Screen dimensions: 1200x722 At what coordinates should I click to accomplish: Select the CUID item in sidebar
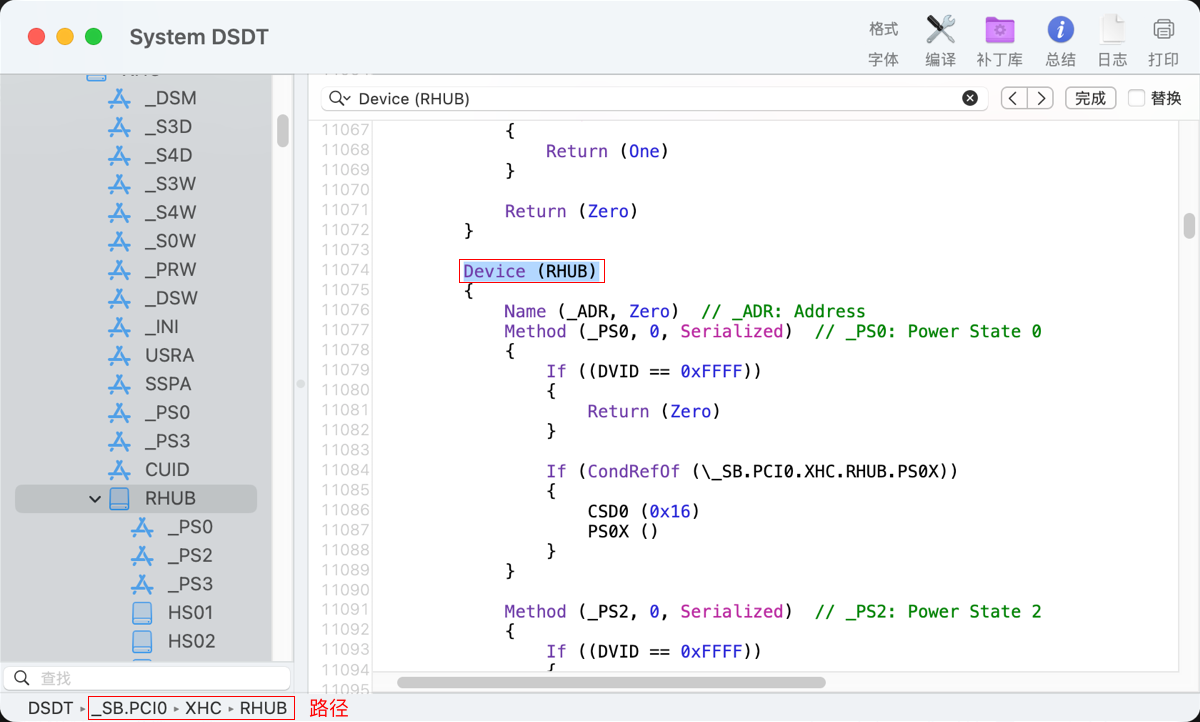click(167, 469)
